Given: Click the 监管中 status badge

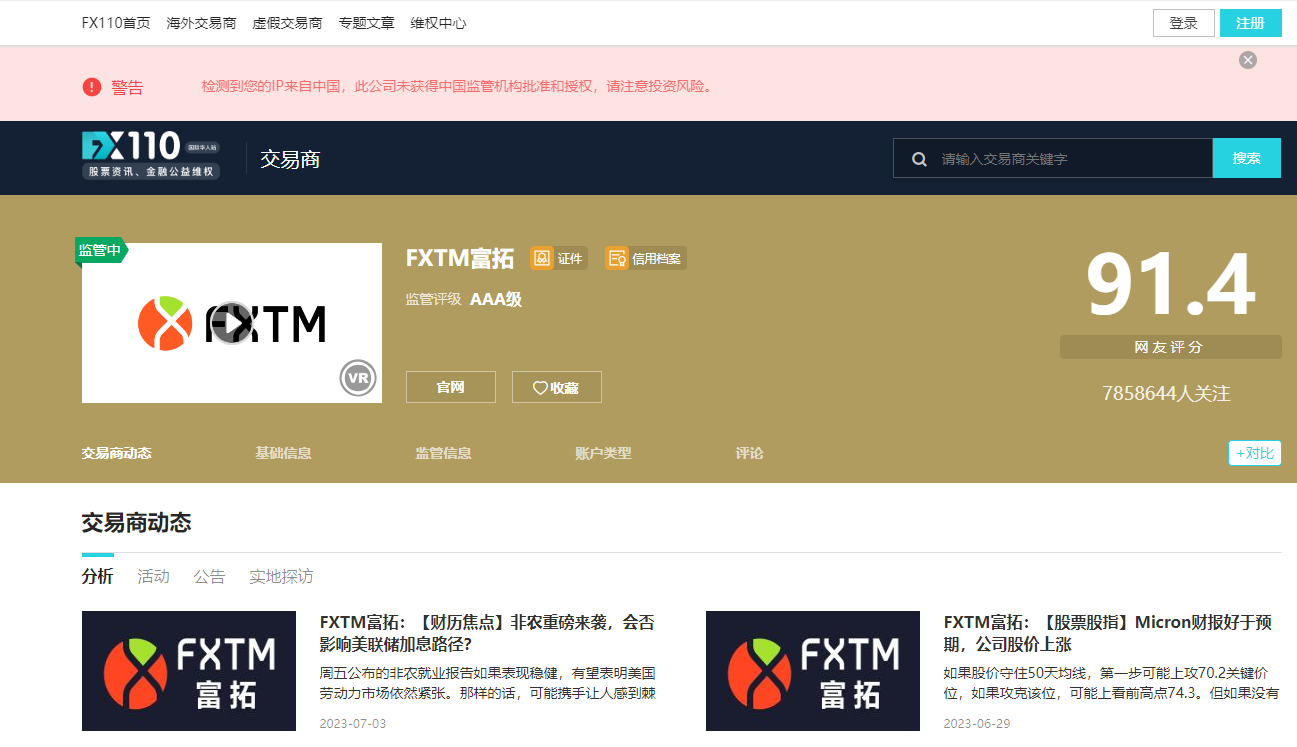Looking at the screenshot, I should tap(101, 250).
